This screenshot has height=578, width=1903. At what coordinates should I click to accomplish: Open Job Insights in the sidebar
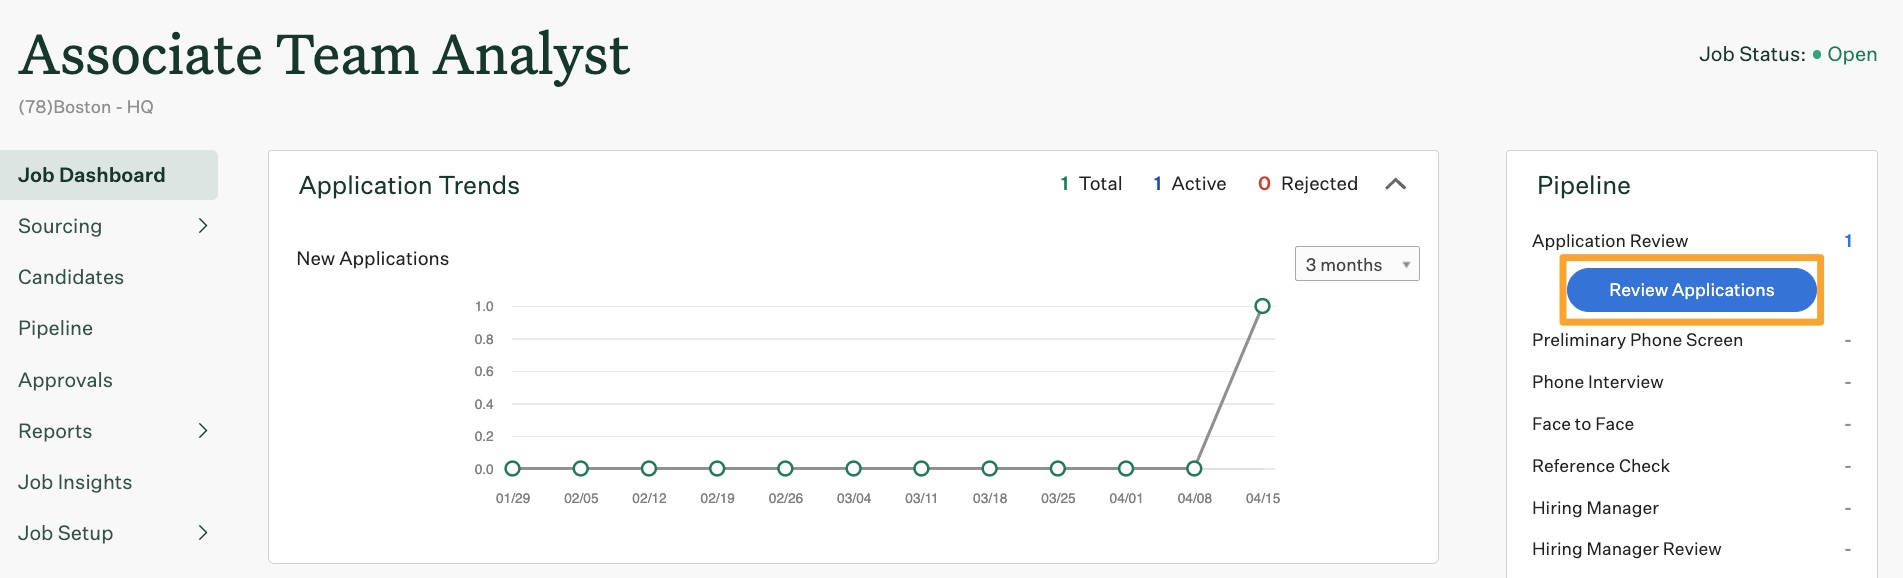click(x=75, y=482)
